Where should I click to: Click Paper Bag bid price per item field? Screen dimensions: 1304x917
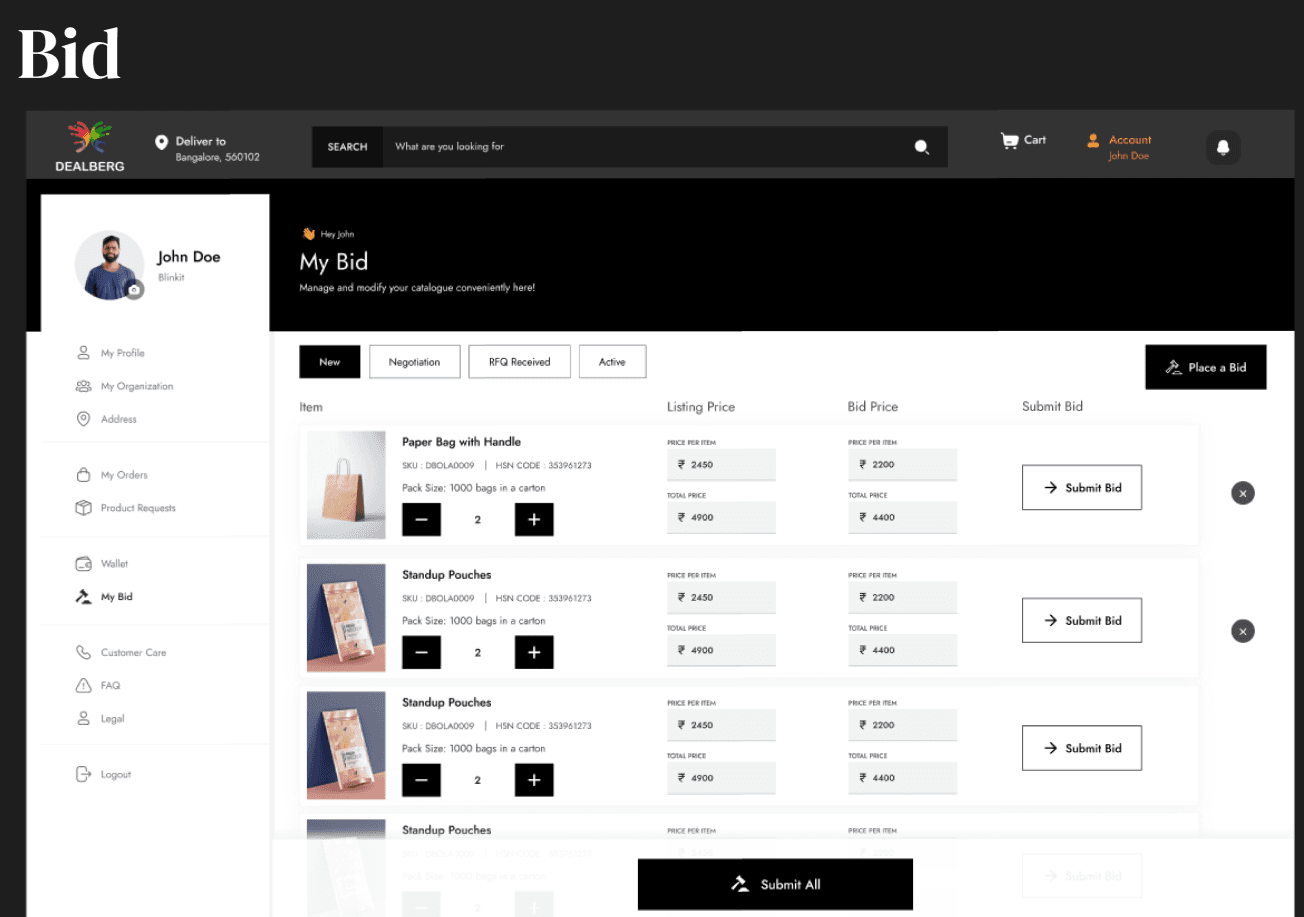pos(902,465)
